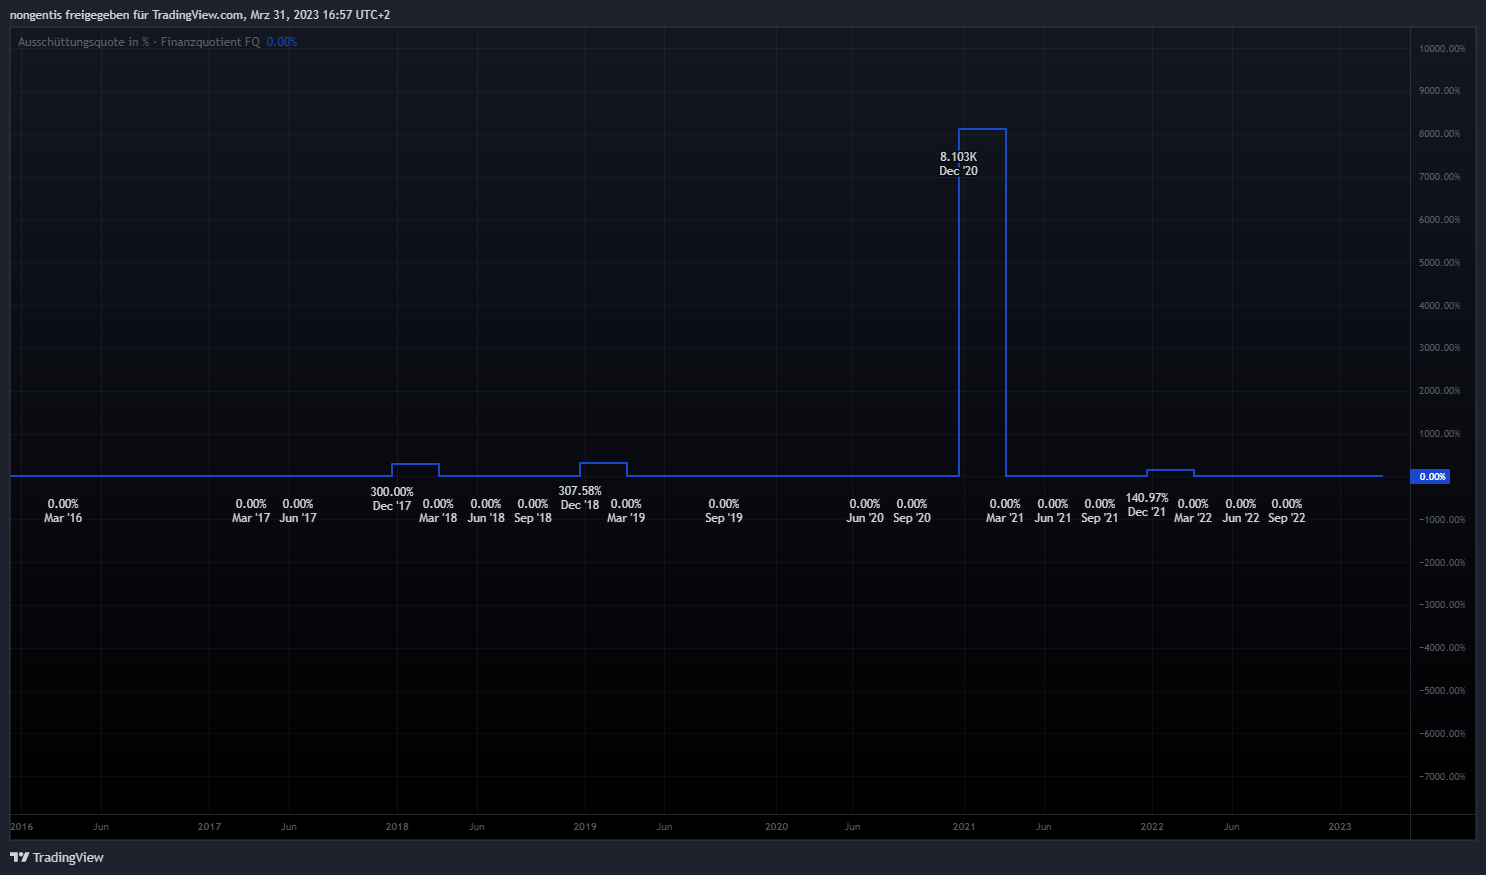Viewport: 1486px width, 875px height.
Task: Click the 140.97% Dec '21 data label
Action: [1146, 505]
